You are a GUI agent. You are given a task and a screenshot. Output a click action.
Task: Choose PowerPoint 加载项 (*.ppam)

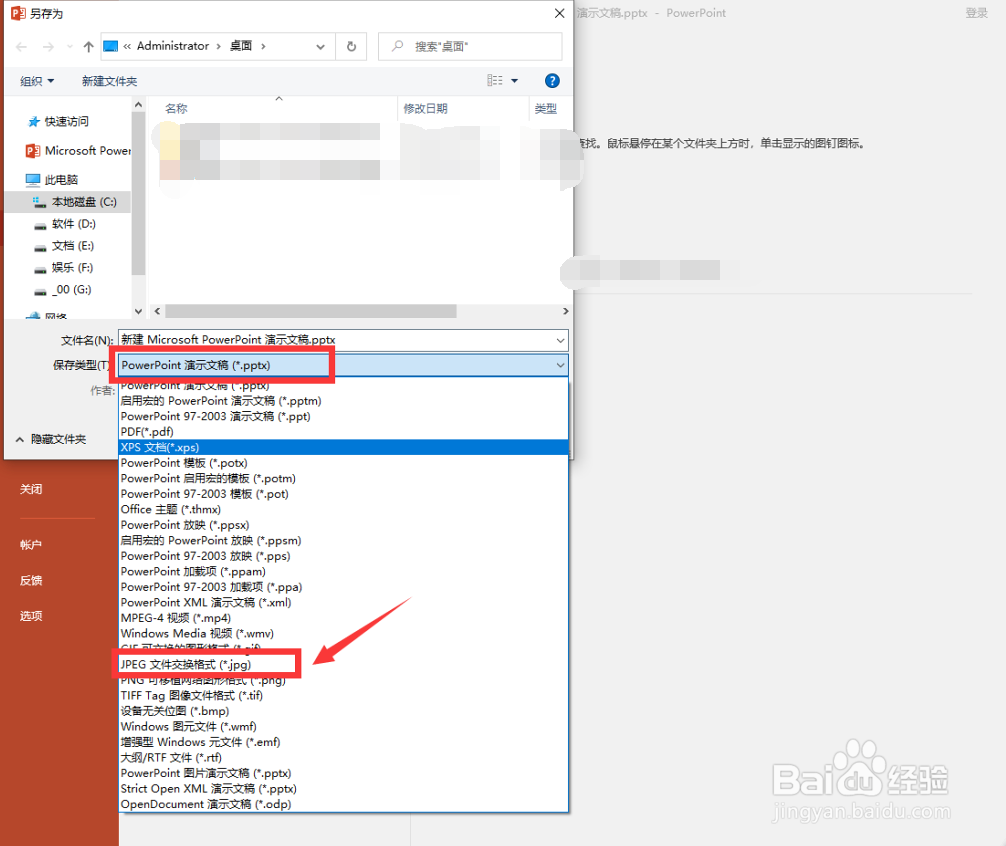pyautogui.click(x=343, y=571)
